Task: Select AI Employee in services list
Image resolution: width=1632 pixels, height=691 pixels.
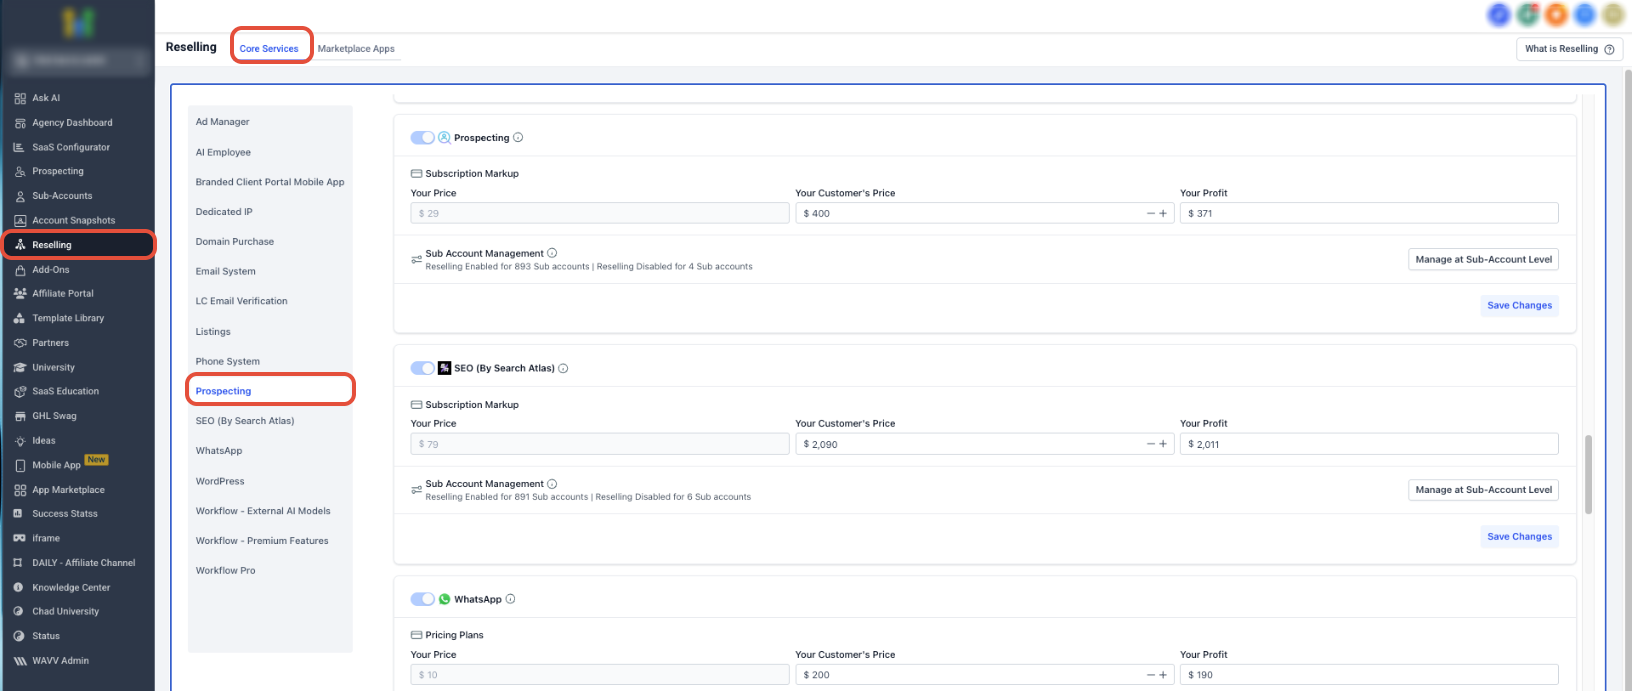Action: 223,152
